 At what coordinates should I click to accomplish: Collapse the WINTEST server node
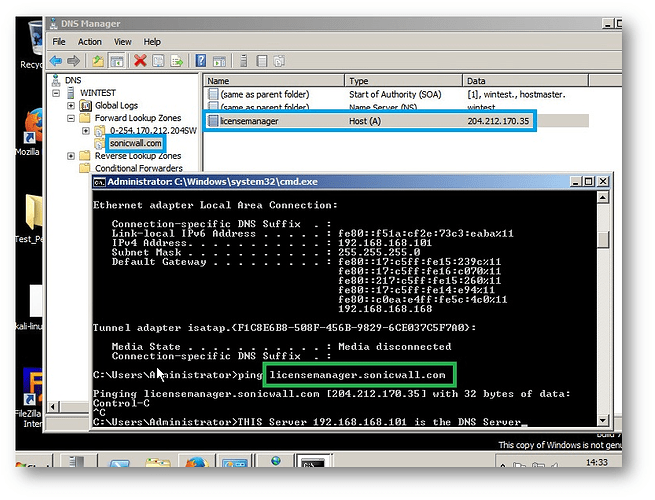(x=57, y=93)
